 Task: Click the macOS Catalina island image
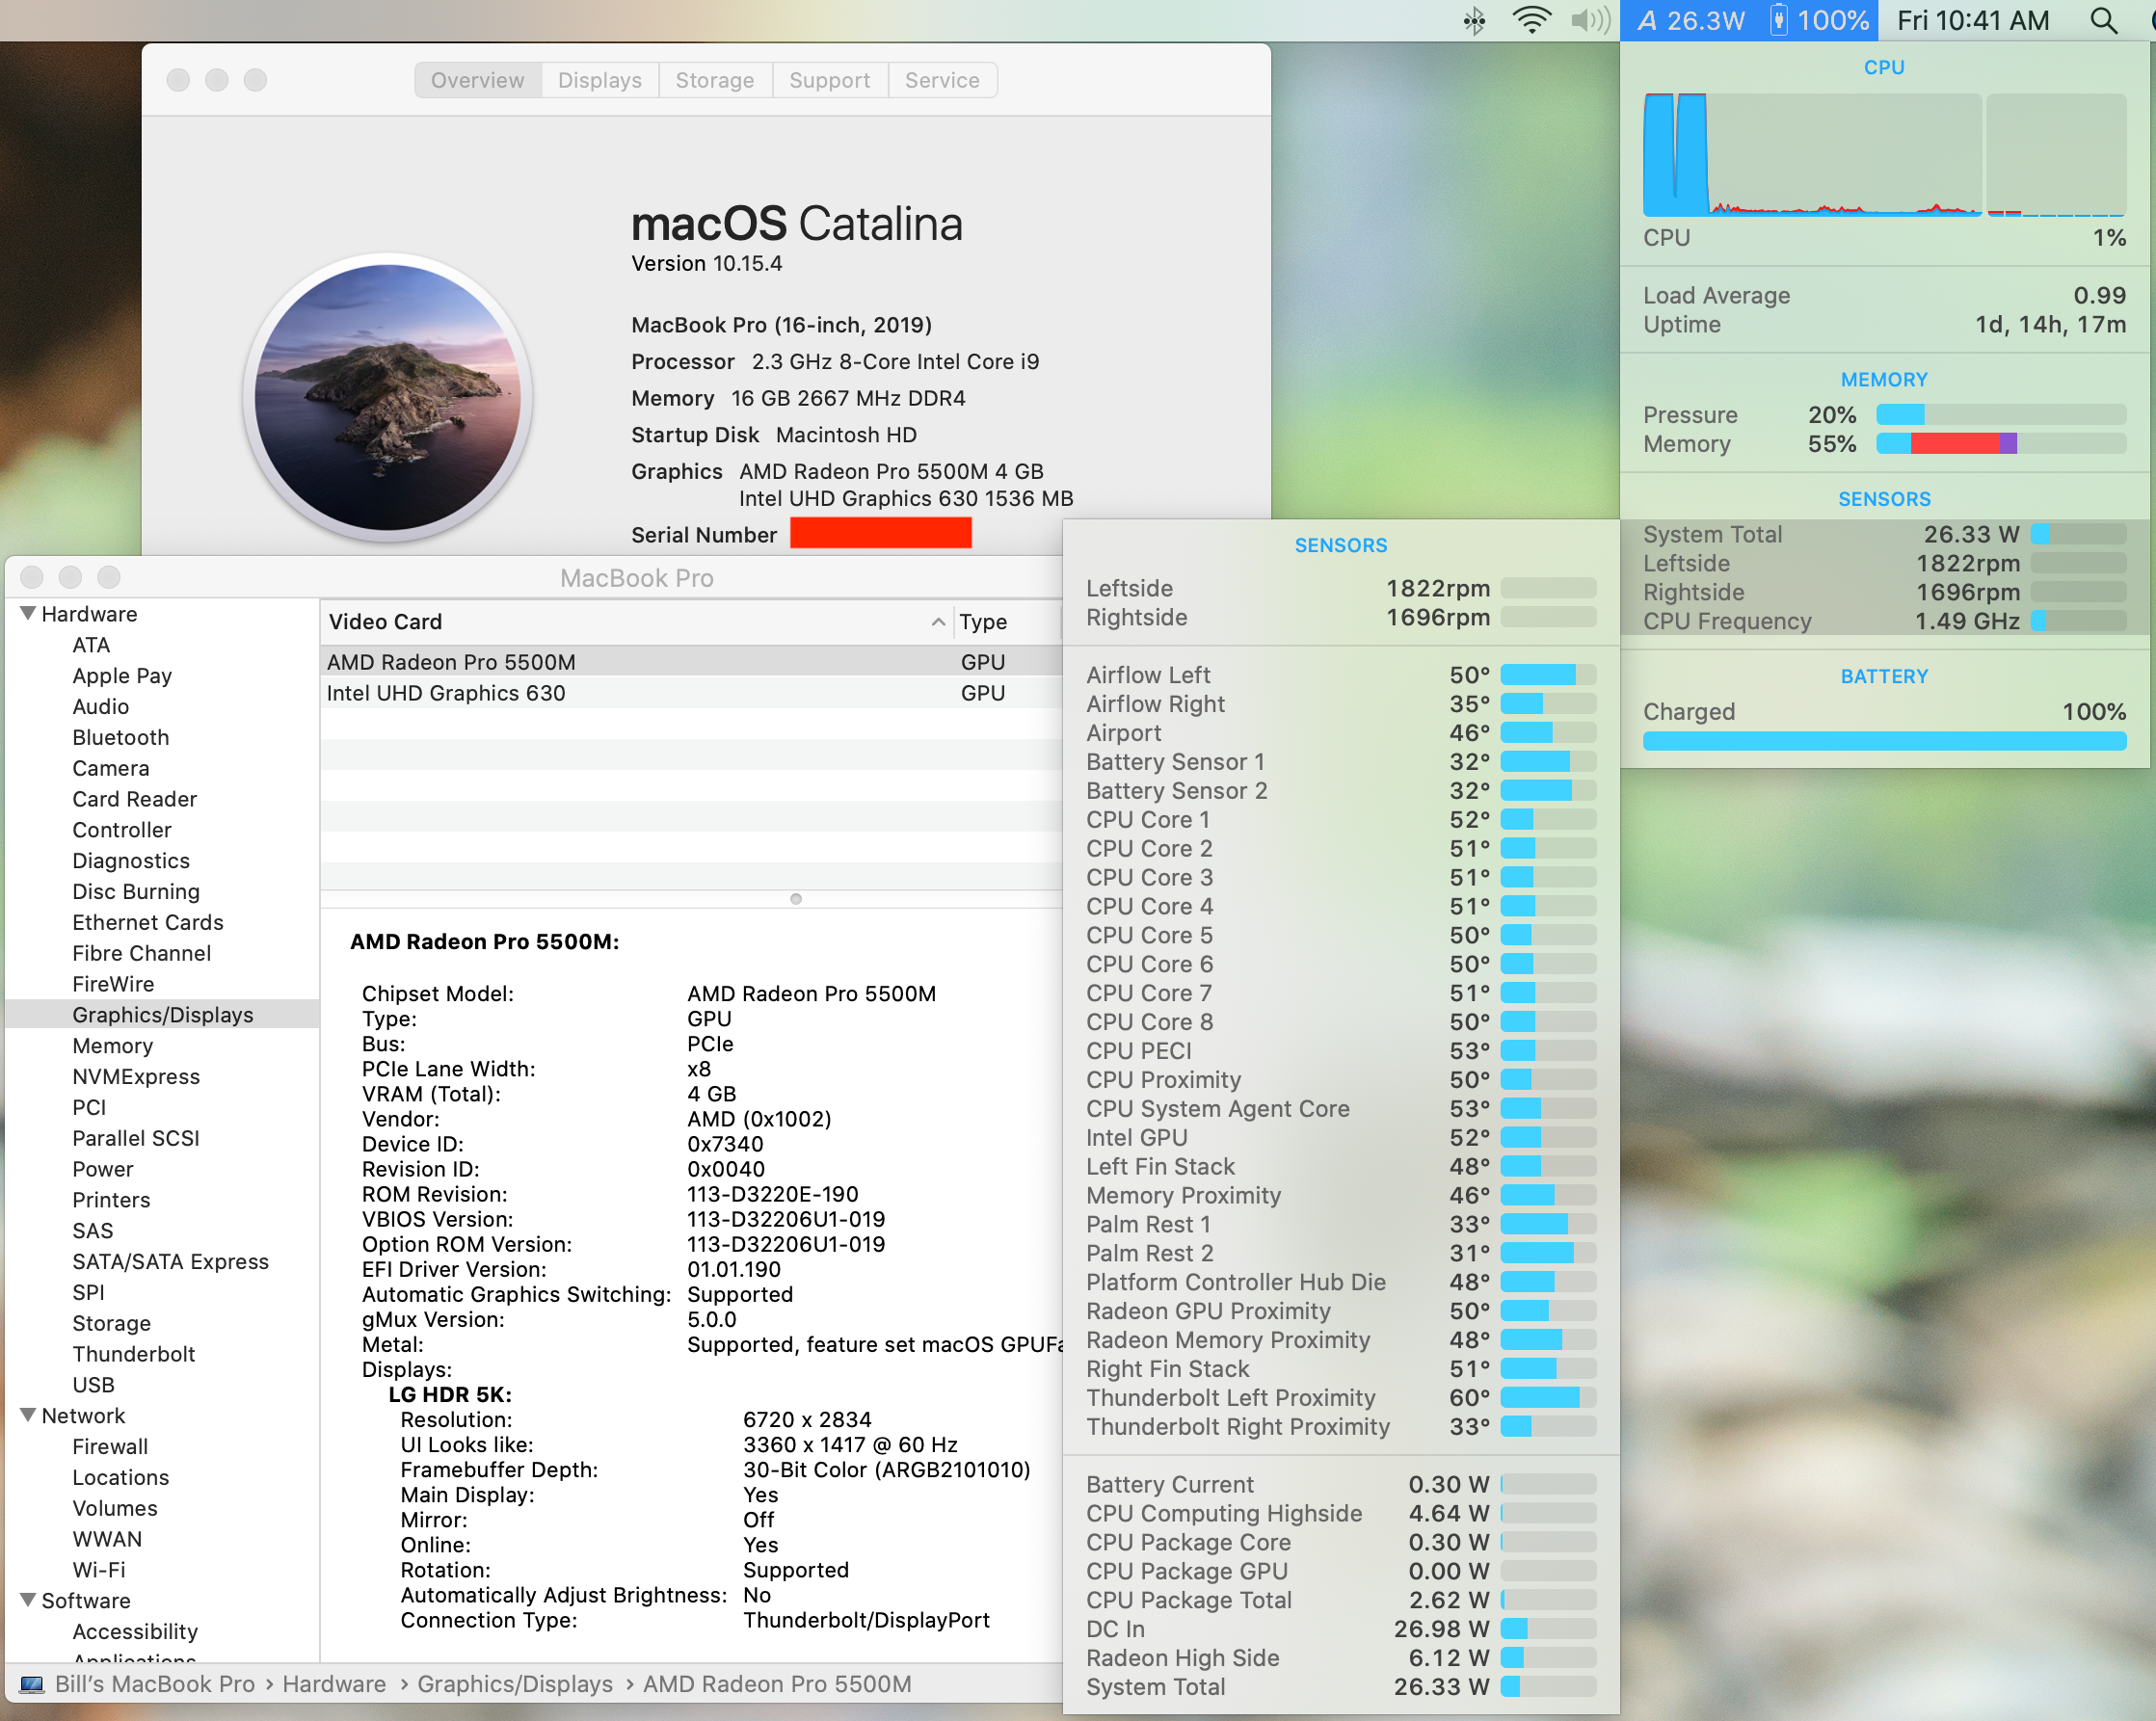387,397
